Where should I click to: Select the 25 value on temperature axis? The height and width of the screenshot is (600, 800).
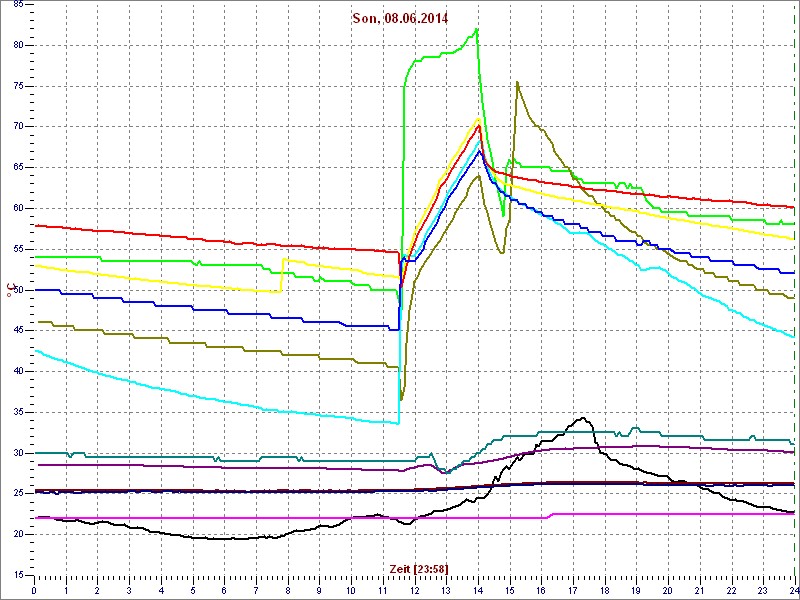[x=17, y=494]
